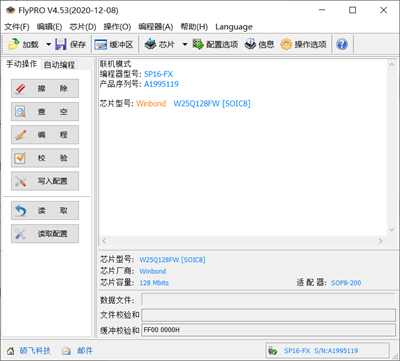The image size is (400, 361).
Task: Click the SP16-FX S/N:A1995119 status text
Action: click(321, 351)
